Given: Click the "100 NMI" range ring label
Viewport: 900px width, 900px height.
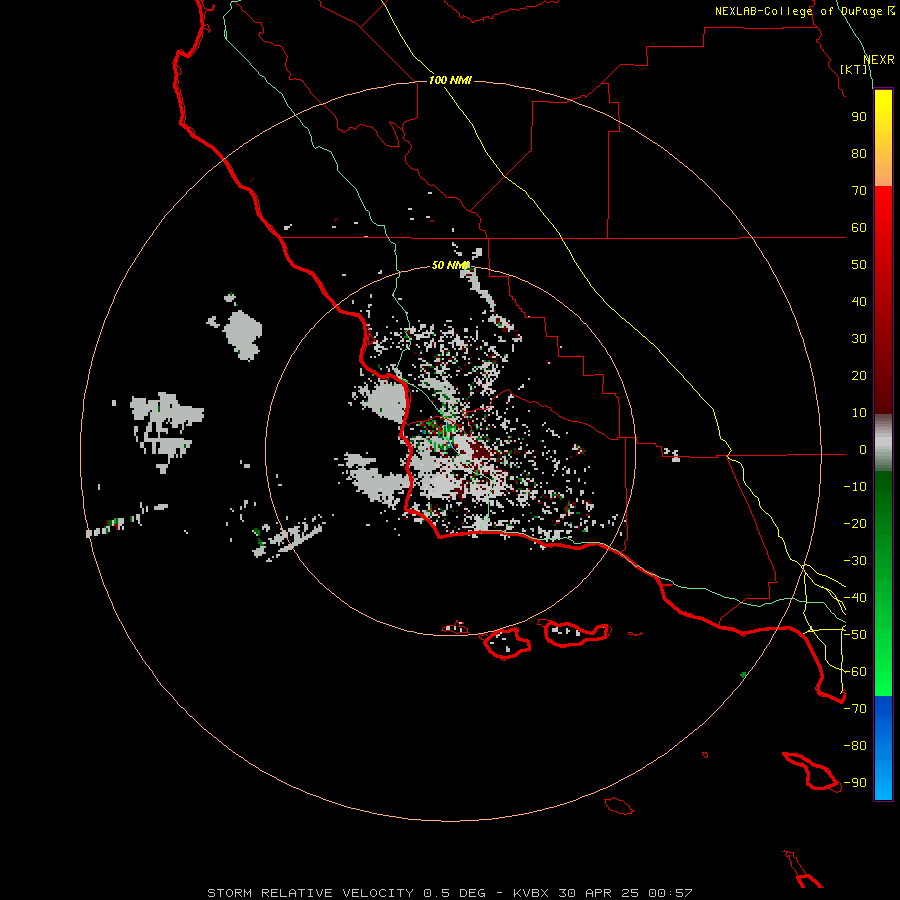Looking at the screenshot, I should (x=450, y=80).
